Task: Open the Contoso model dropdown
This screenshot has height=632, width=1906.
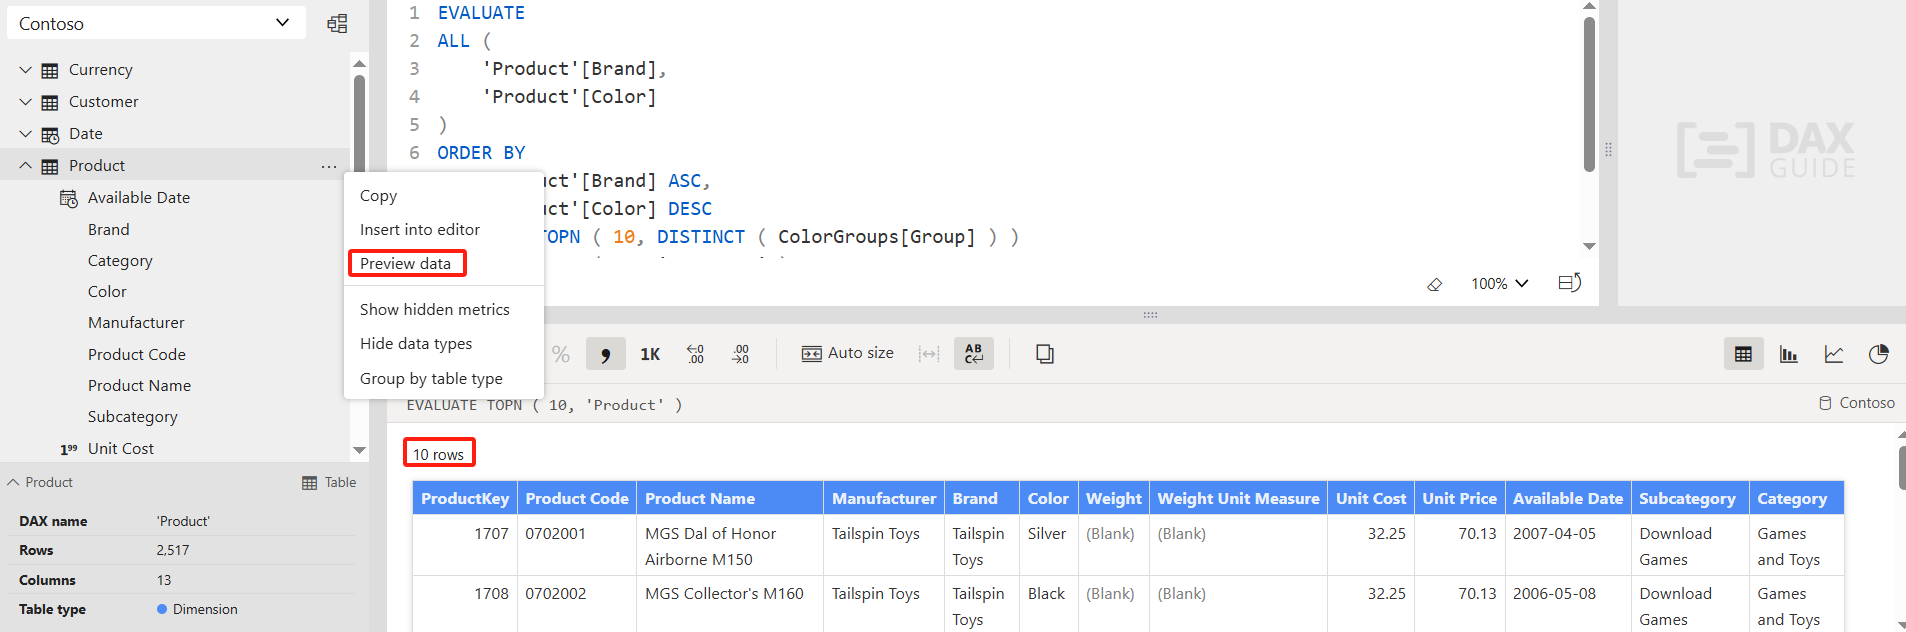Action: click(154, 23)
